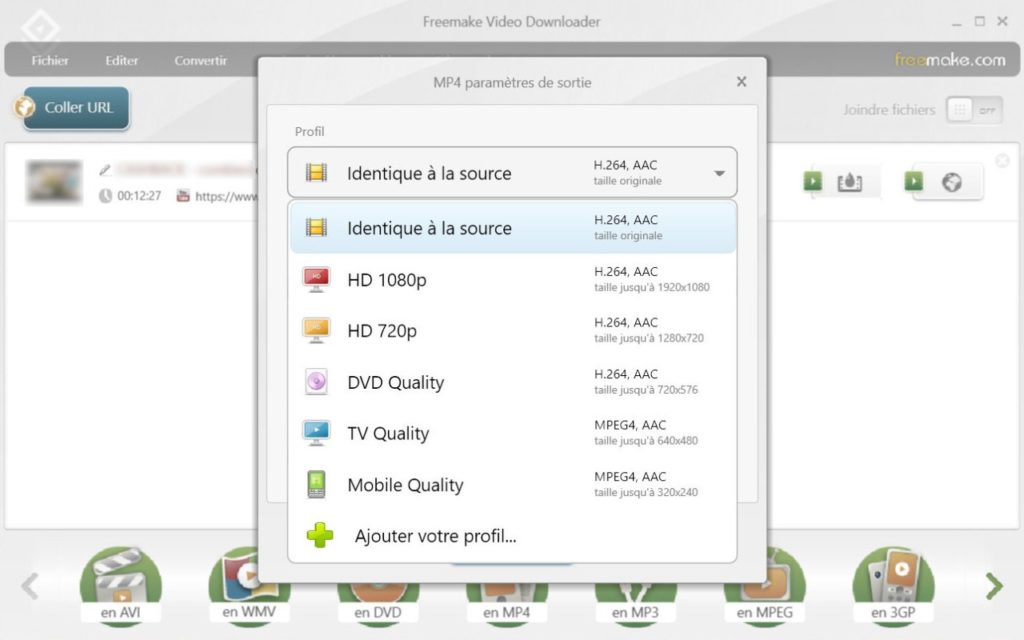
Task: Convert to AVI format
Action: [120, 586]
